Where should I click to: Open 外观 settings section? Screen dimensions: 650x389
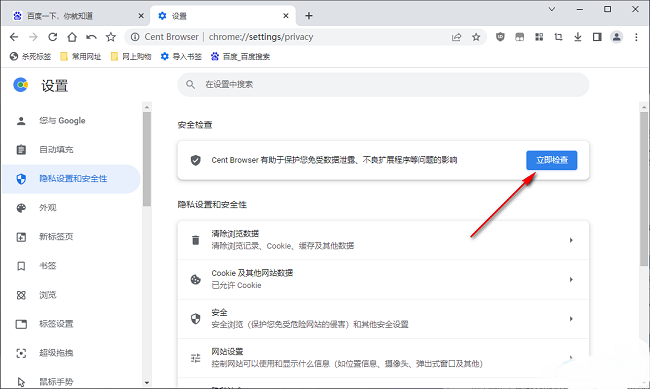tap(71, 208)
